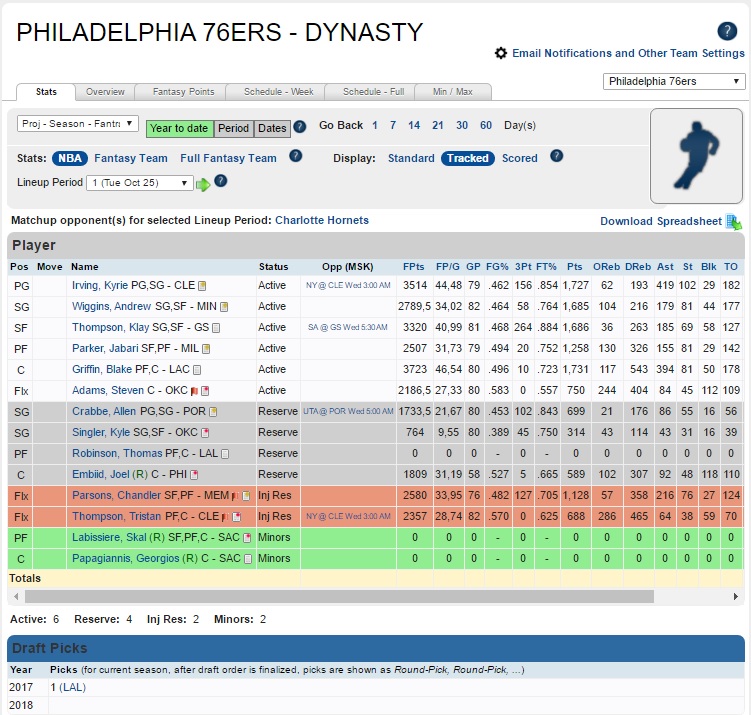Open Steven Adams' red note icon
This screenshot has width=751, height=715.
point(205,391)
